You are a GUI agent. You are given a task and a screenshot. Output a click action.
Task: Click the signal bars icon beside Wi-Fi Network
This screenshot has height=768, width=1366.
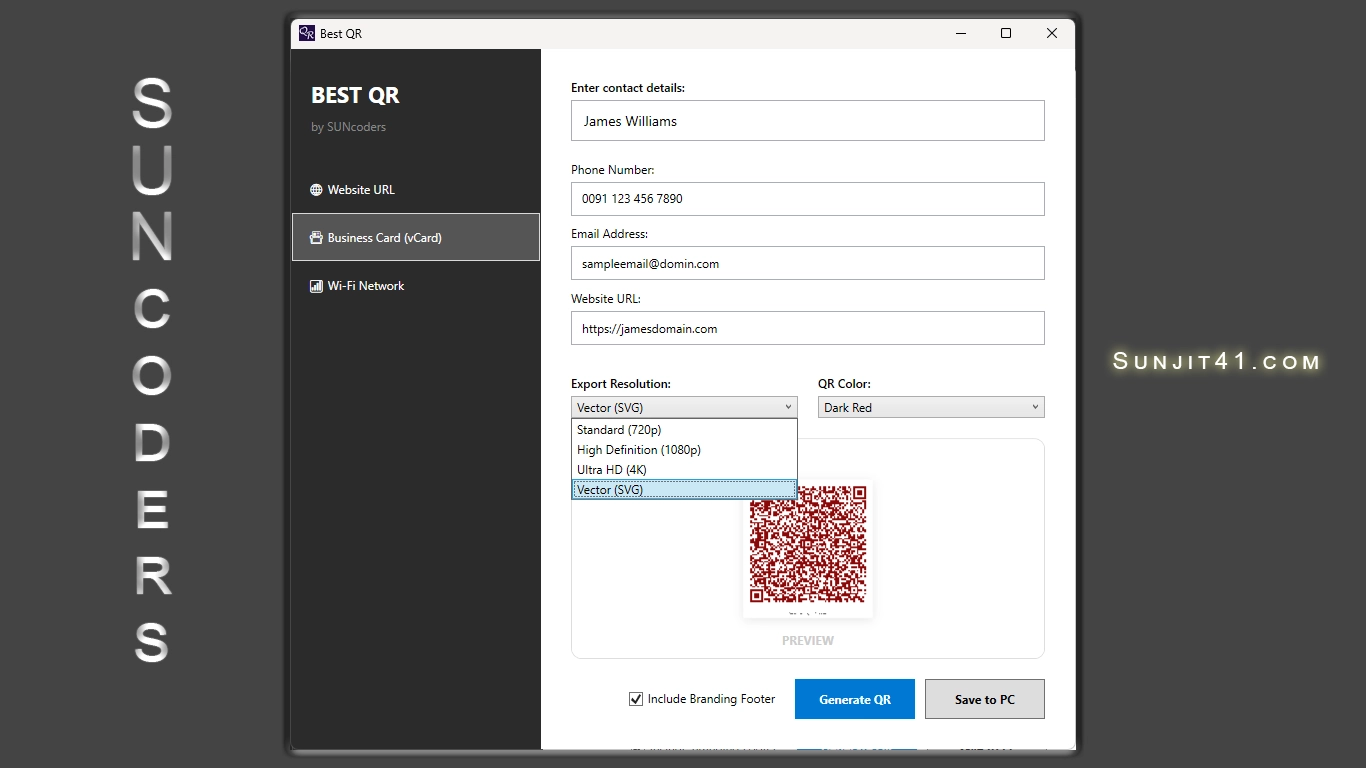pyautogui.click(x=316, y=286)
